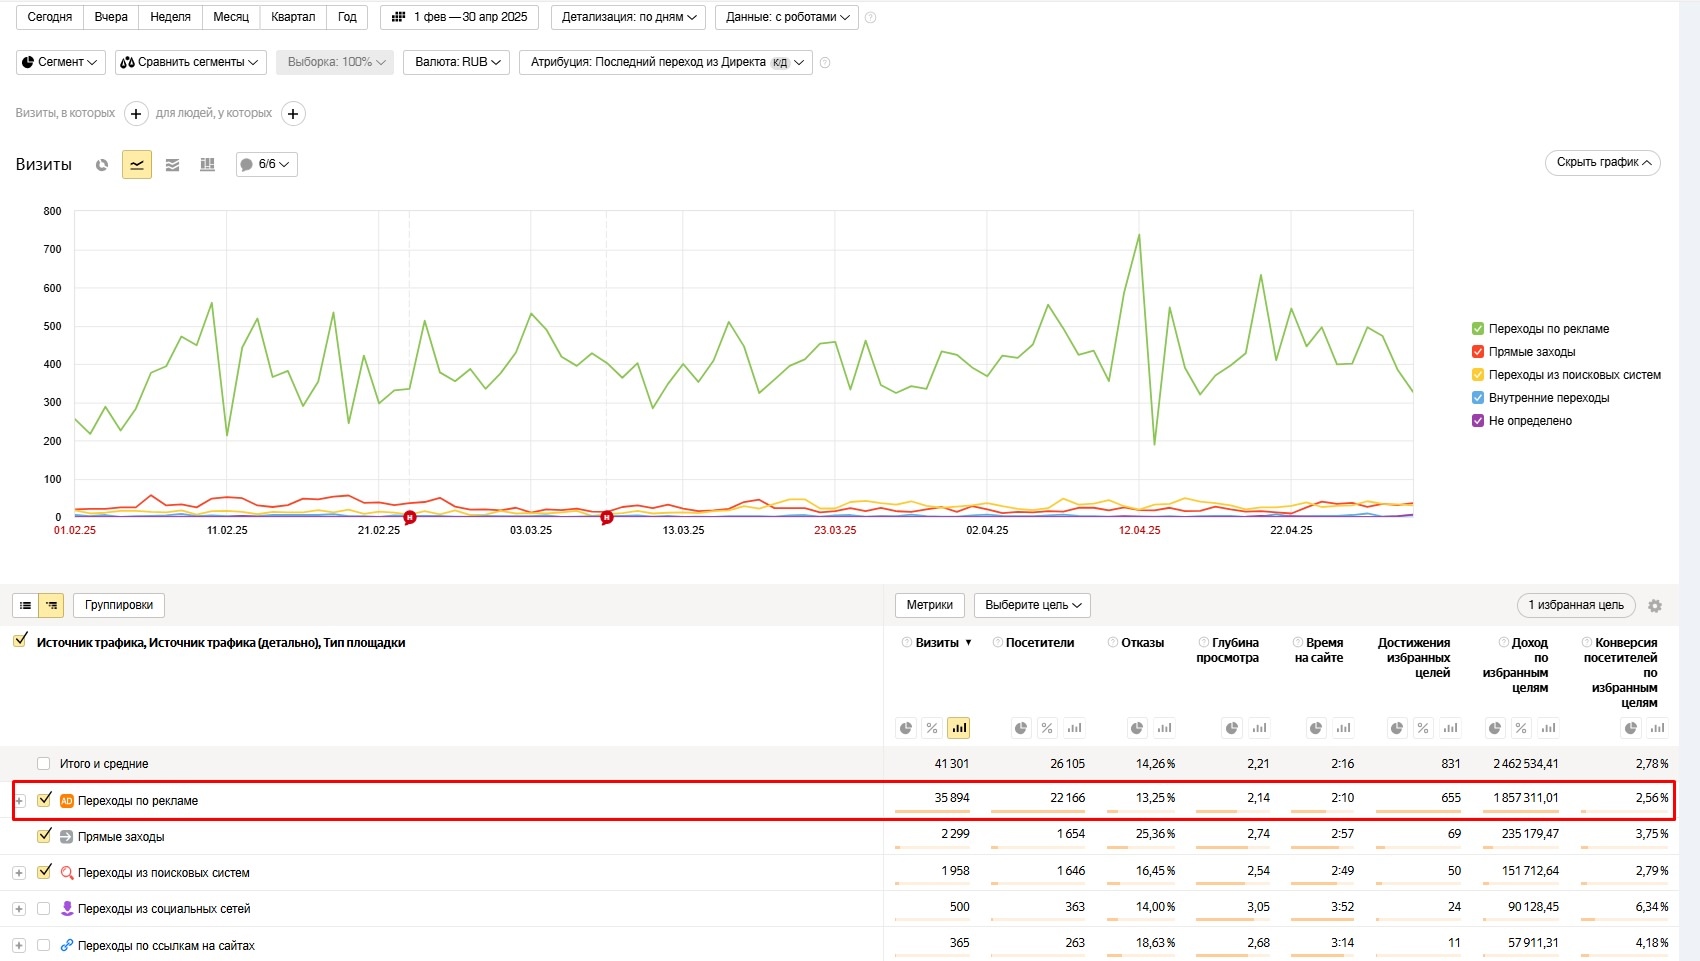Open the Сегмент dropdown
1700x961 pixels.
coord(61,62)
